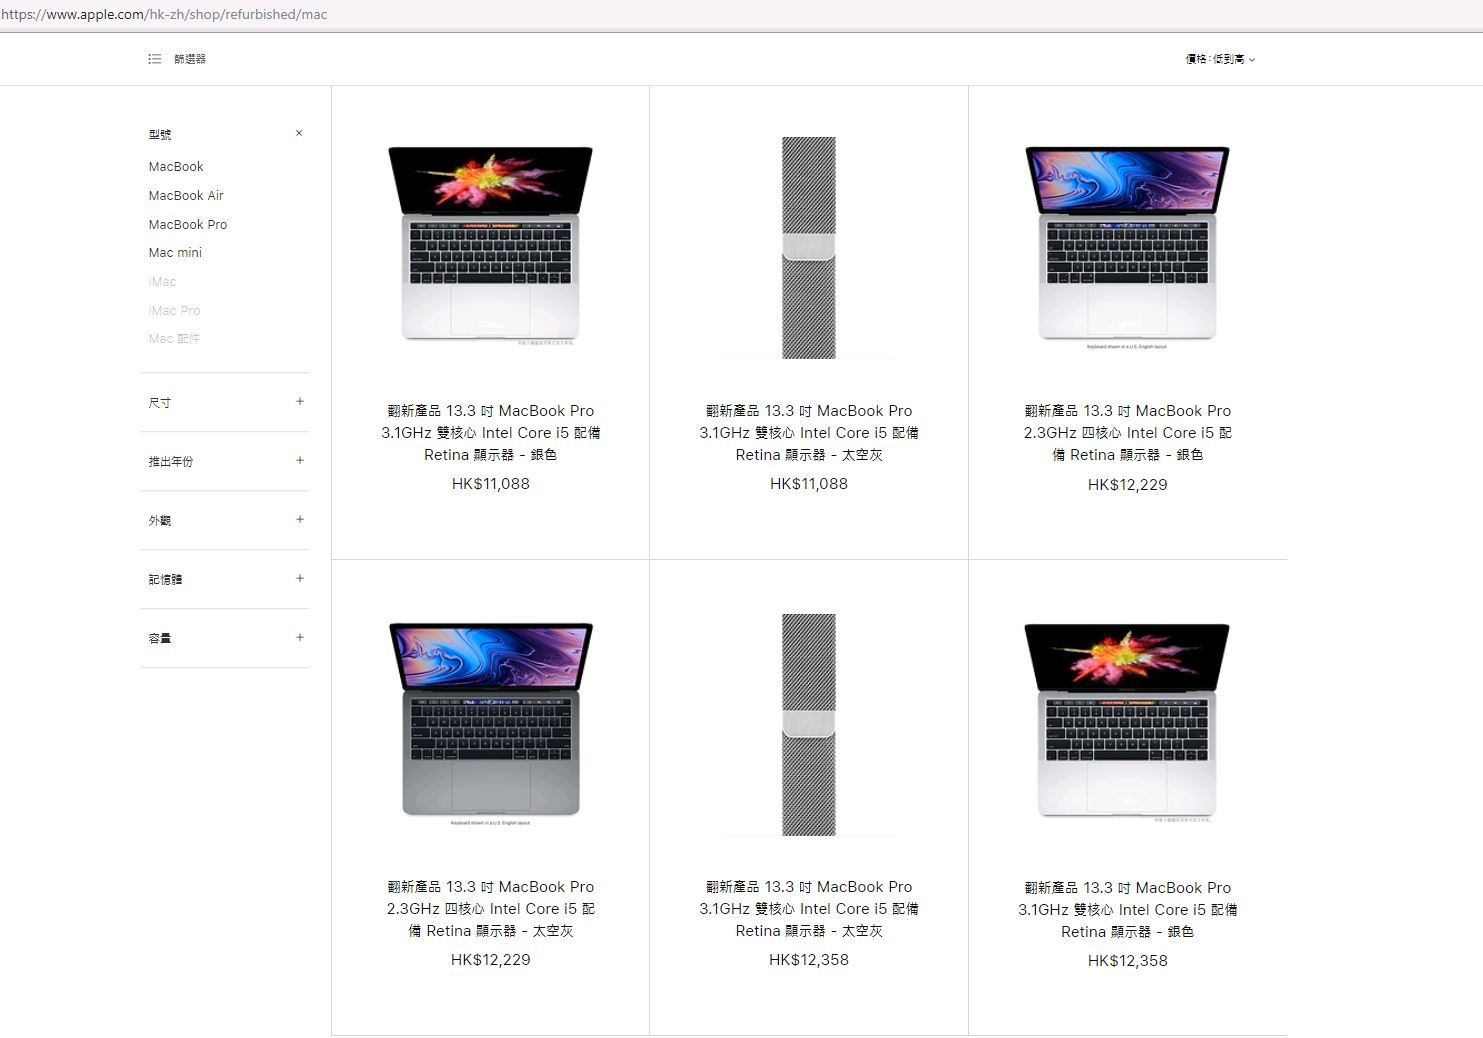Open the 3.1GHz 銀色 MacBook Pro title at HK$12,358
1483x1038 pixels.
[x=1127, y=909]
